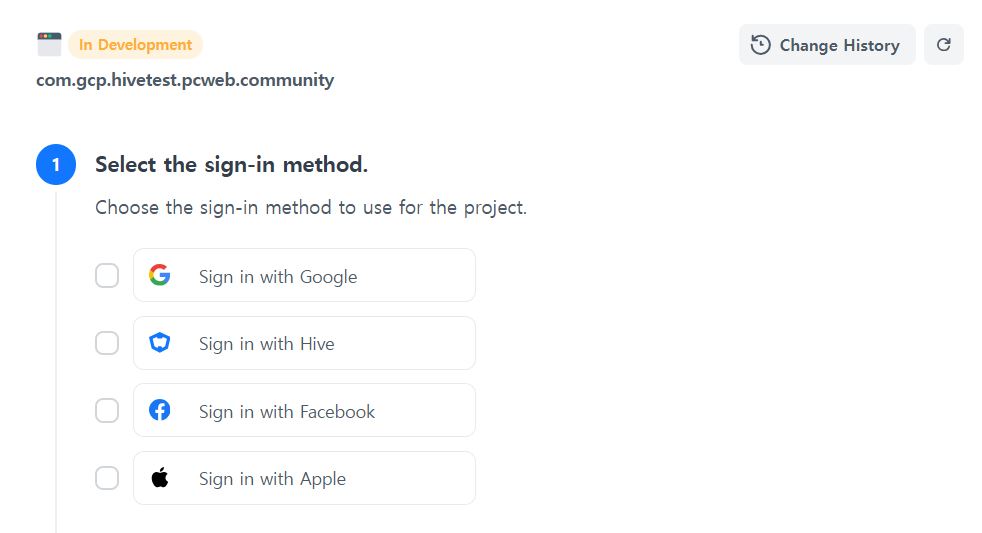Click the Hive shield logo icon
Image resolution: width=982 pixels, height=533 pixels.
(160, 343)
